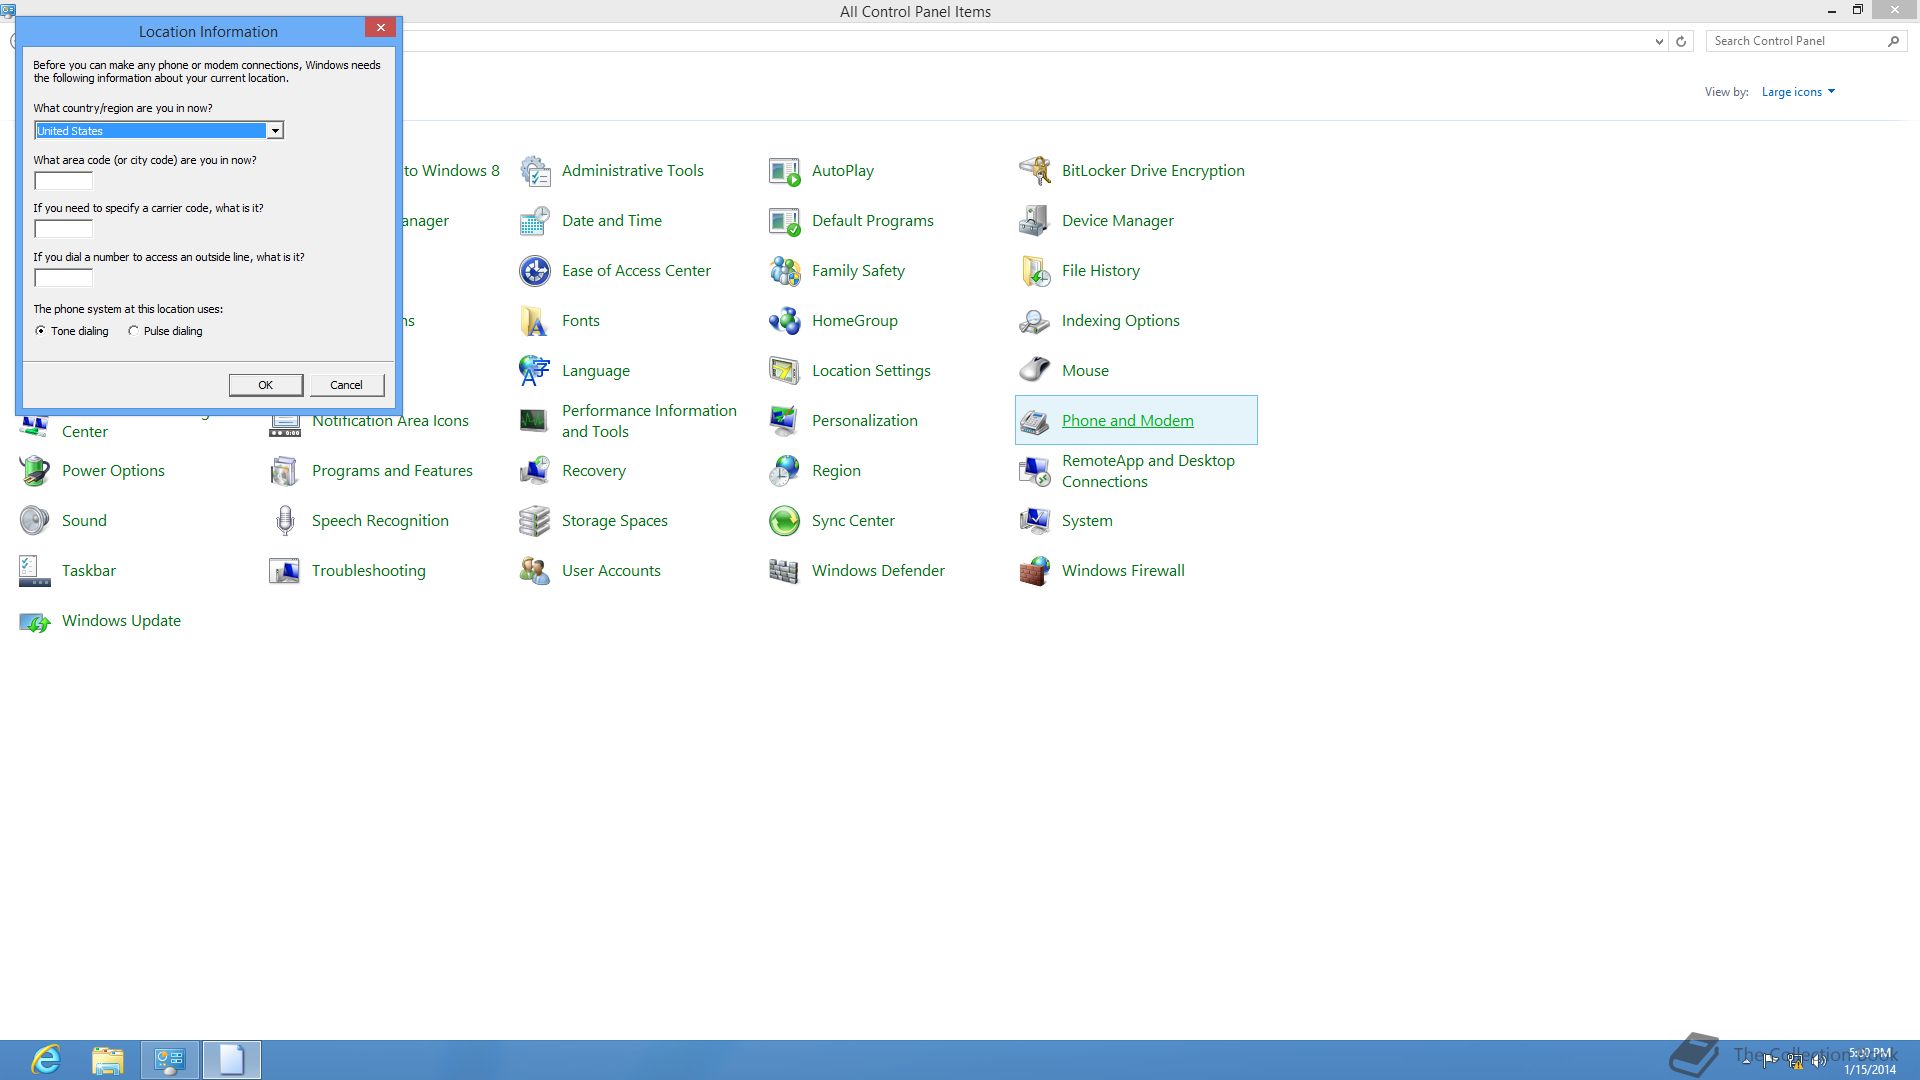Open the Windows Update icon
The height and width of the screenshot is (1080, 1920).
point(35,621)
